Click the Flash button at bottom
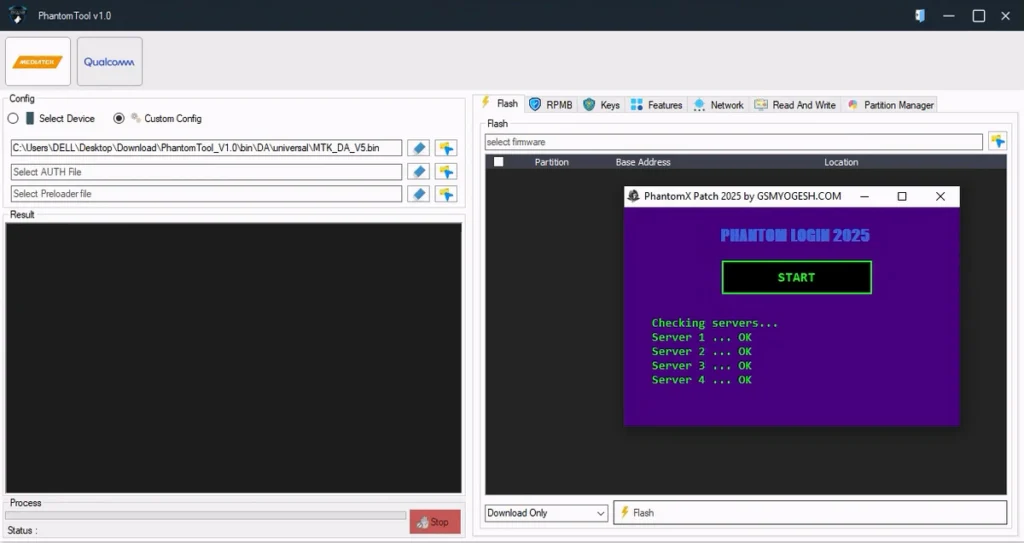The width and height of the screenshot is (1024, 543). (809, 513)
